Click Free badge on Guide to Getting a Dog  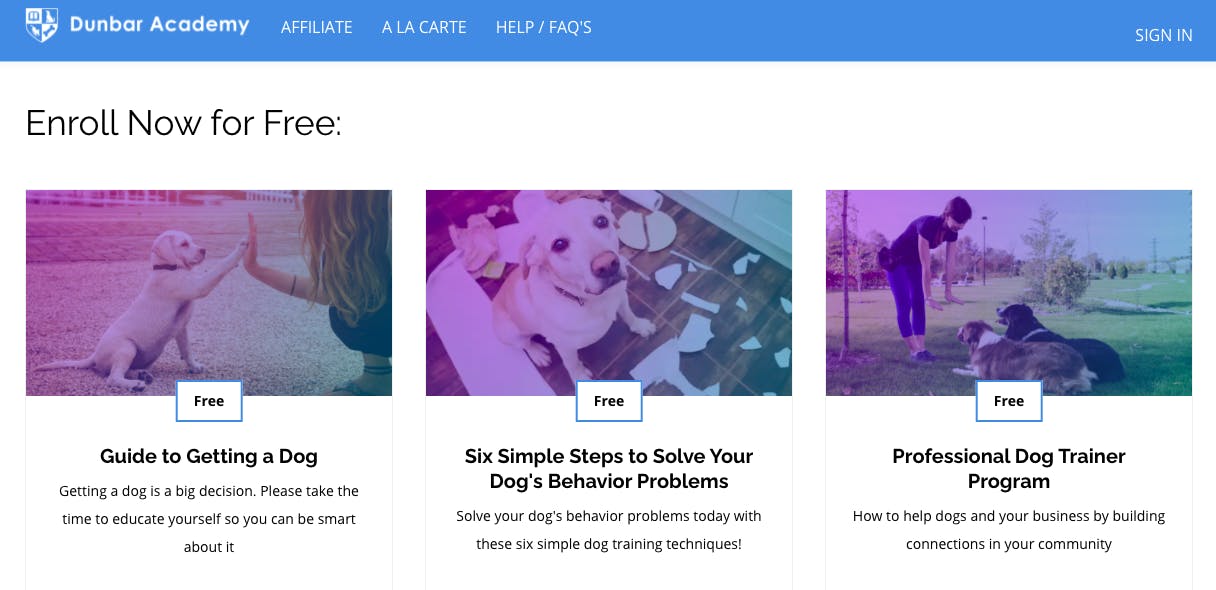pyautogui.click(x=209, y=401)
